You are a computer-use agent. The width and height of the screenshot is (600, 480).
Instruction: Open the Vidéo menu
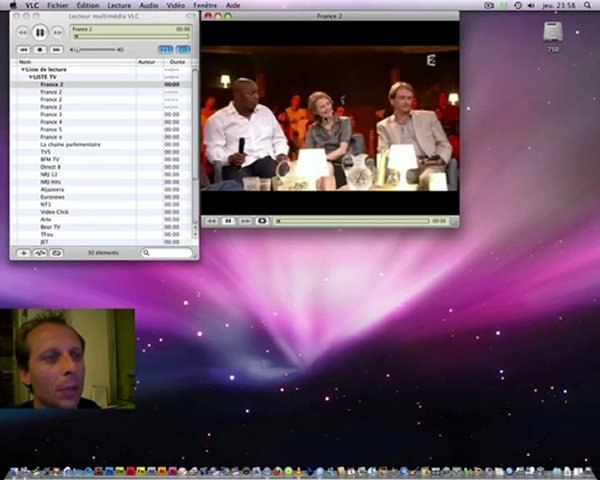coord(176,5)
